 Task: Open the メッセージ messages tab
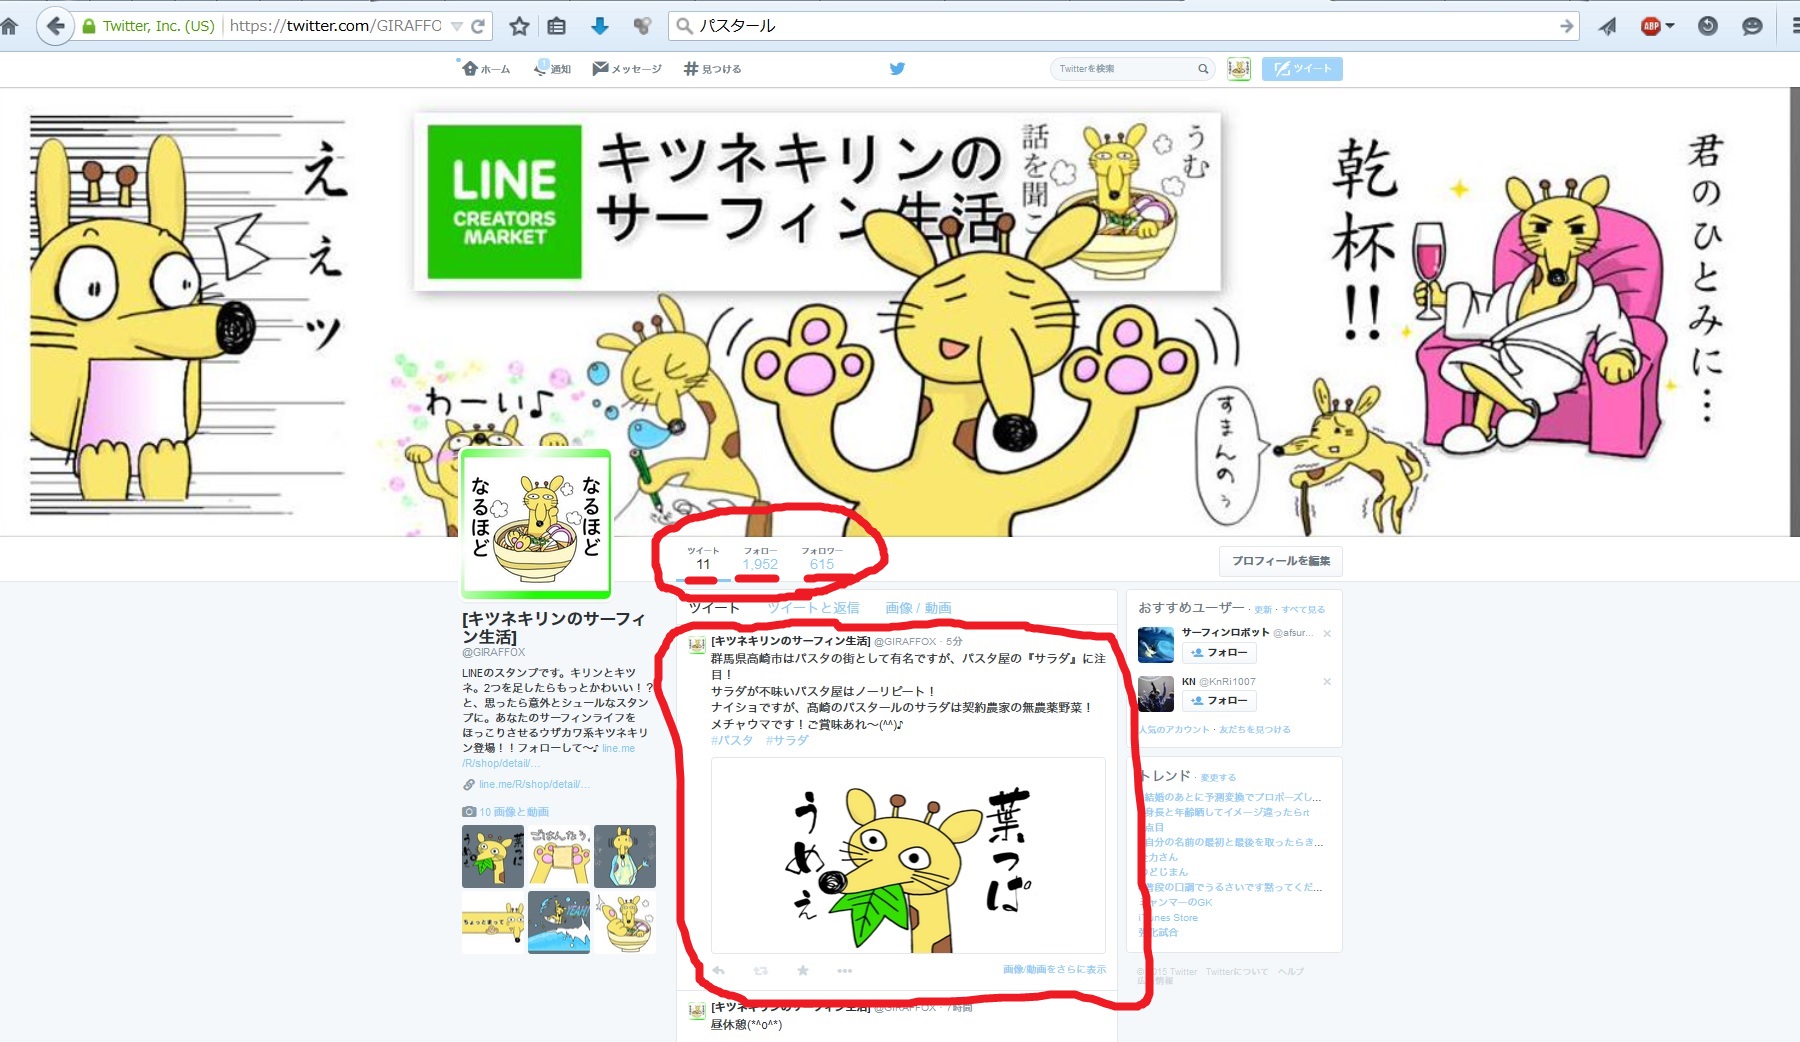(x=627, y=69)
